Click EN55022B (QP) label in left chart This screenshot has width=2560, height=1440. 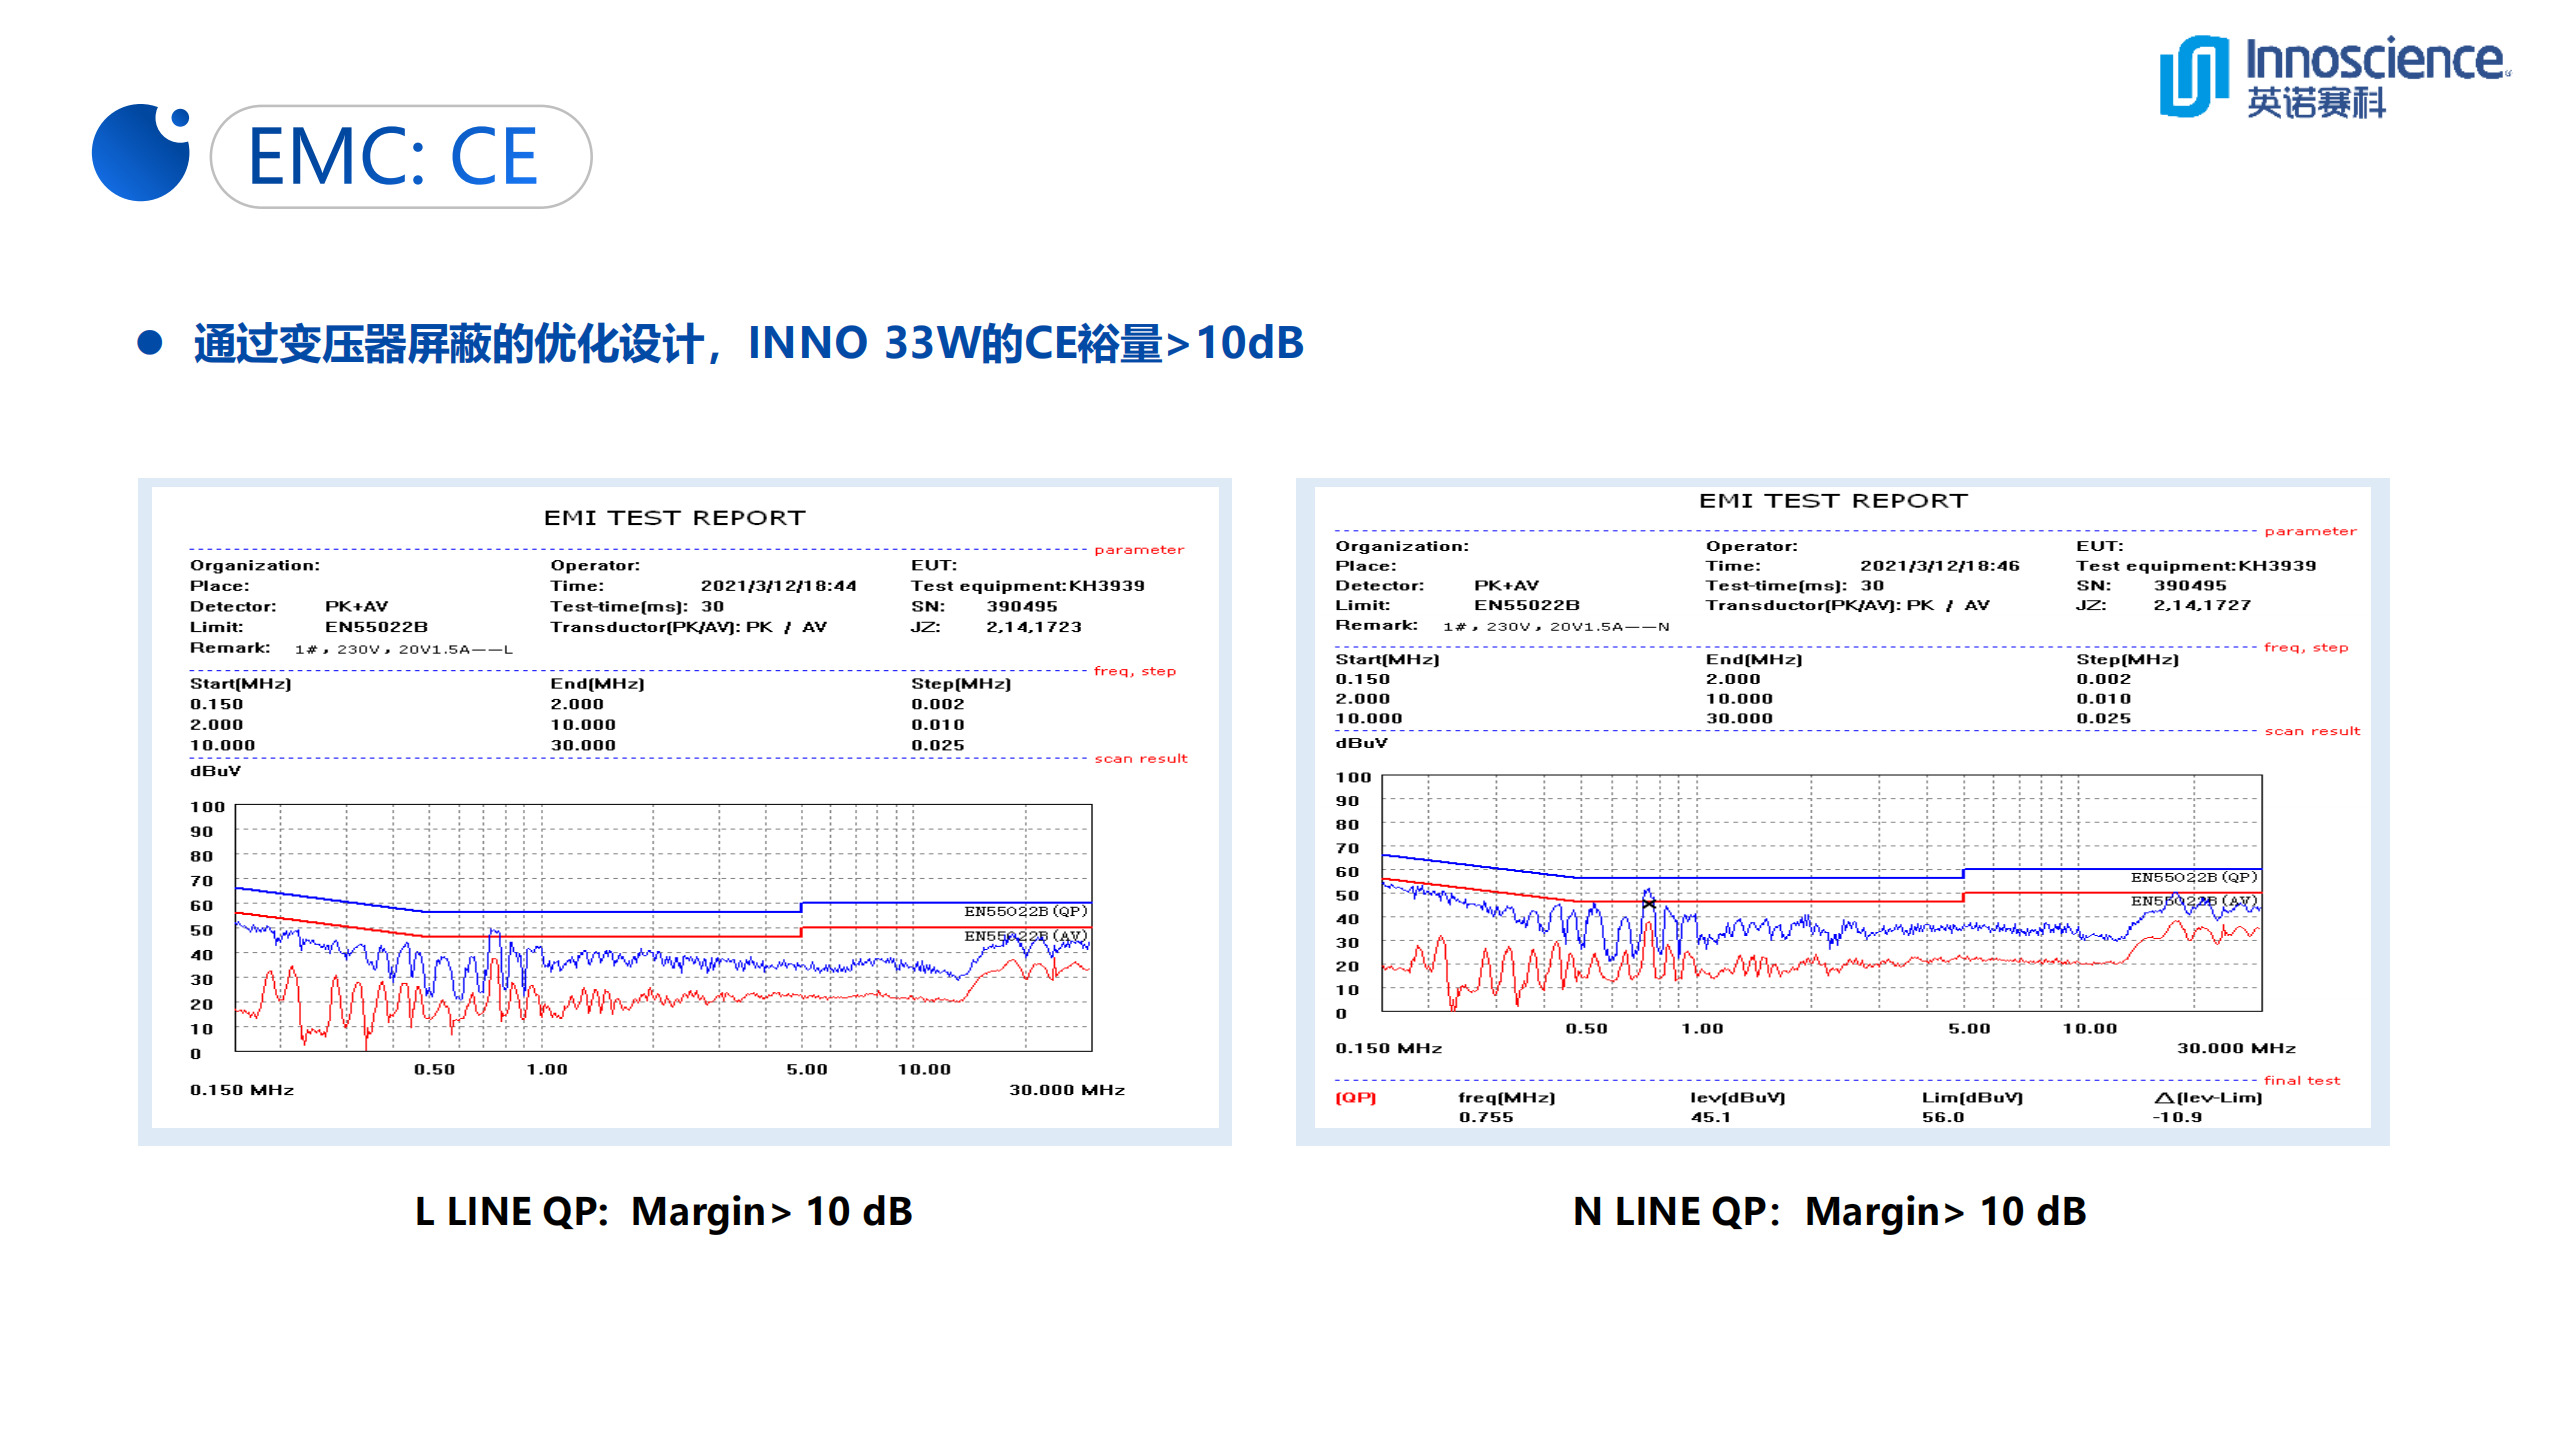[1025, 911]
